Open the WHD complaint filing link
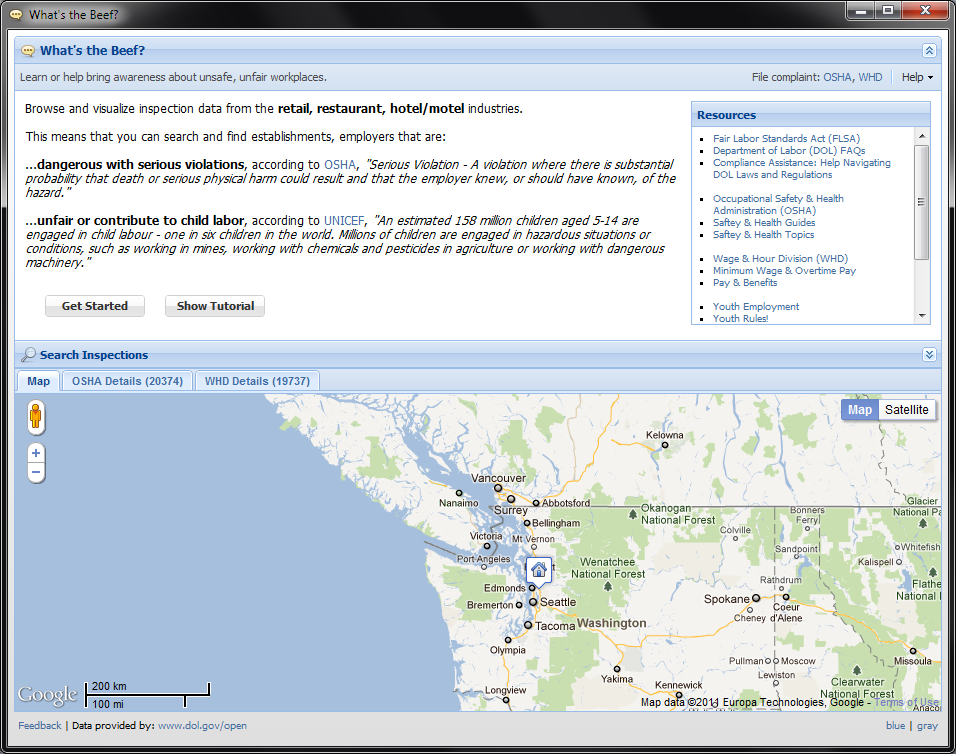Viewport: 956px width, 754px height. [870, 77]
